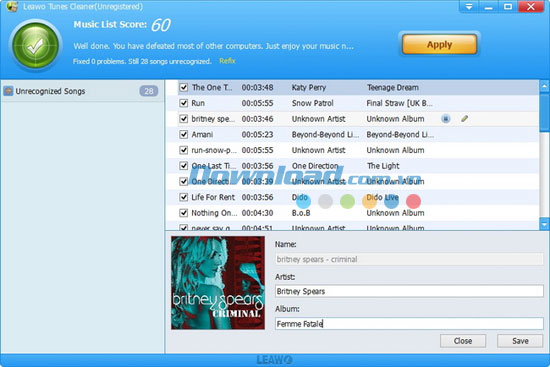The image size is (550, 367).
Task: Toggle the run-snow-p... song checkbox
Action: [183, 150]
